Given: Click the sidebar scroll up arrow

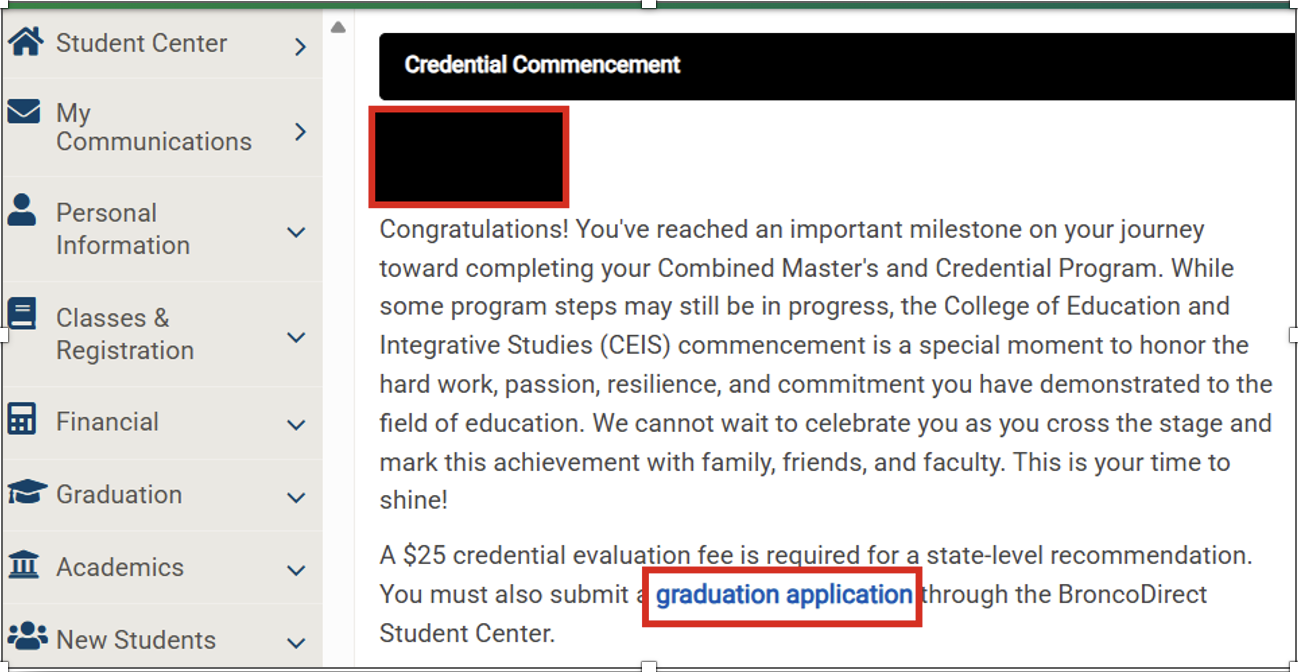Looking at the screenshot, I should click(338, 27).
